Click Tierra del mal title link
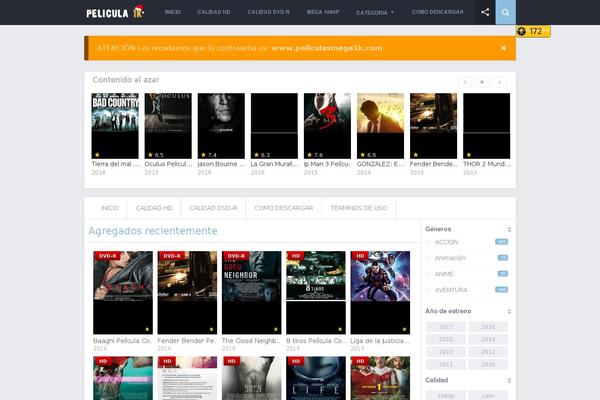 pyautogui.click(x=115, y=164)
